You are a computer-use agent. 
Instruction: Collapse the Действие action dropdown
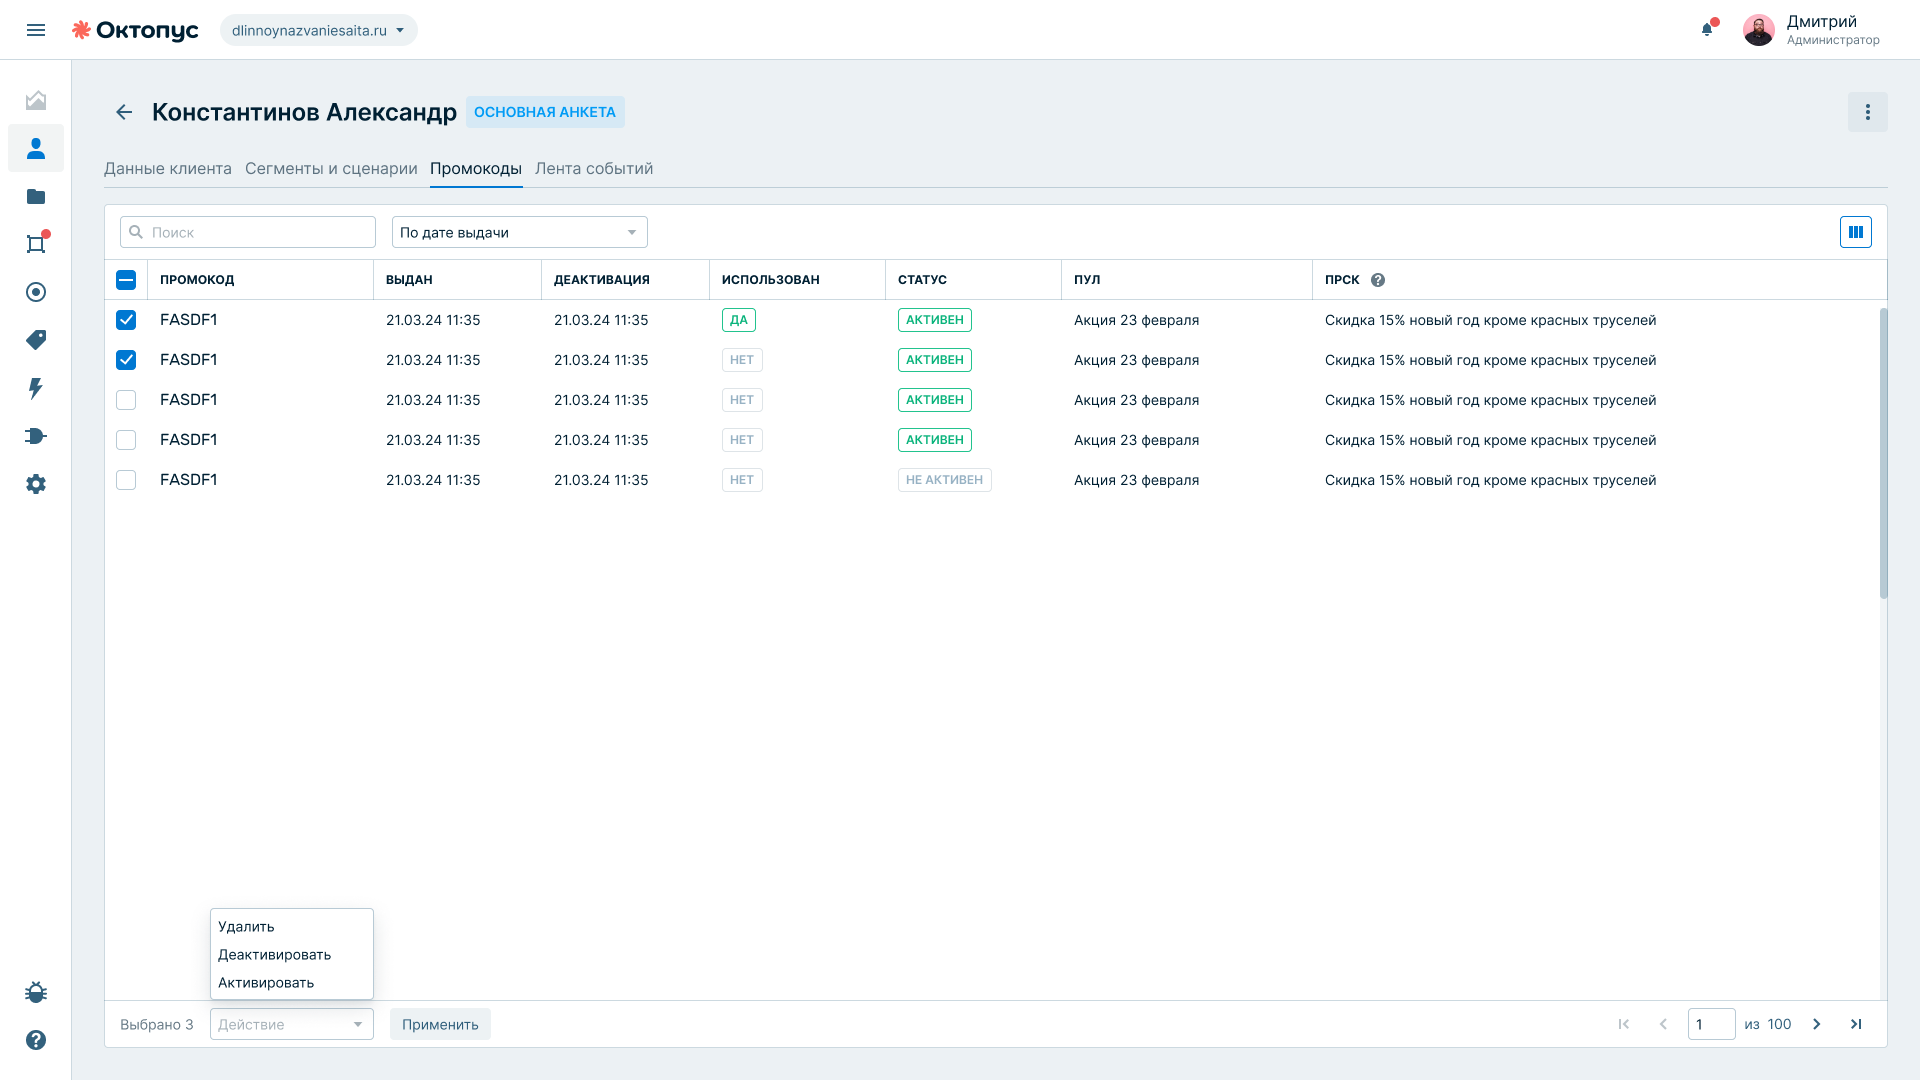[x=292, y=1024]
